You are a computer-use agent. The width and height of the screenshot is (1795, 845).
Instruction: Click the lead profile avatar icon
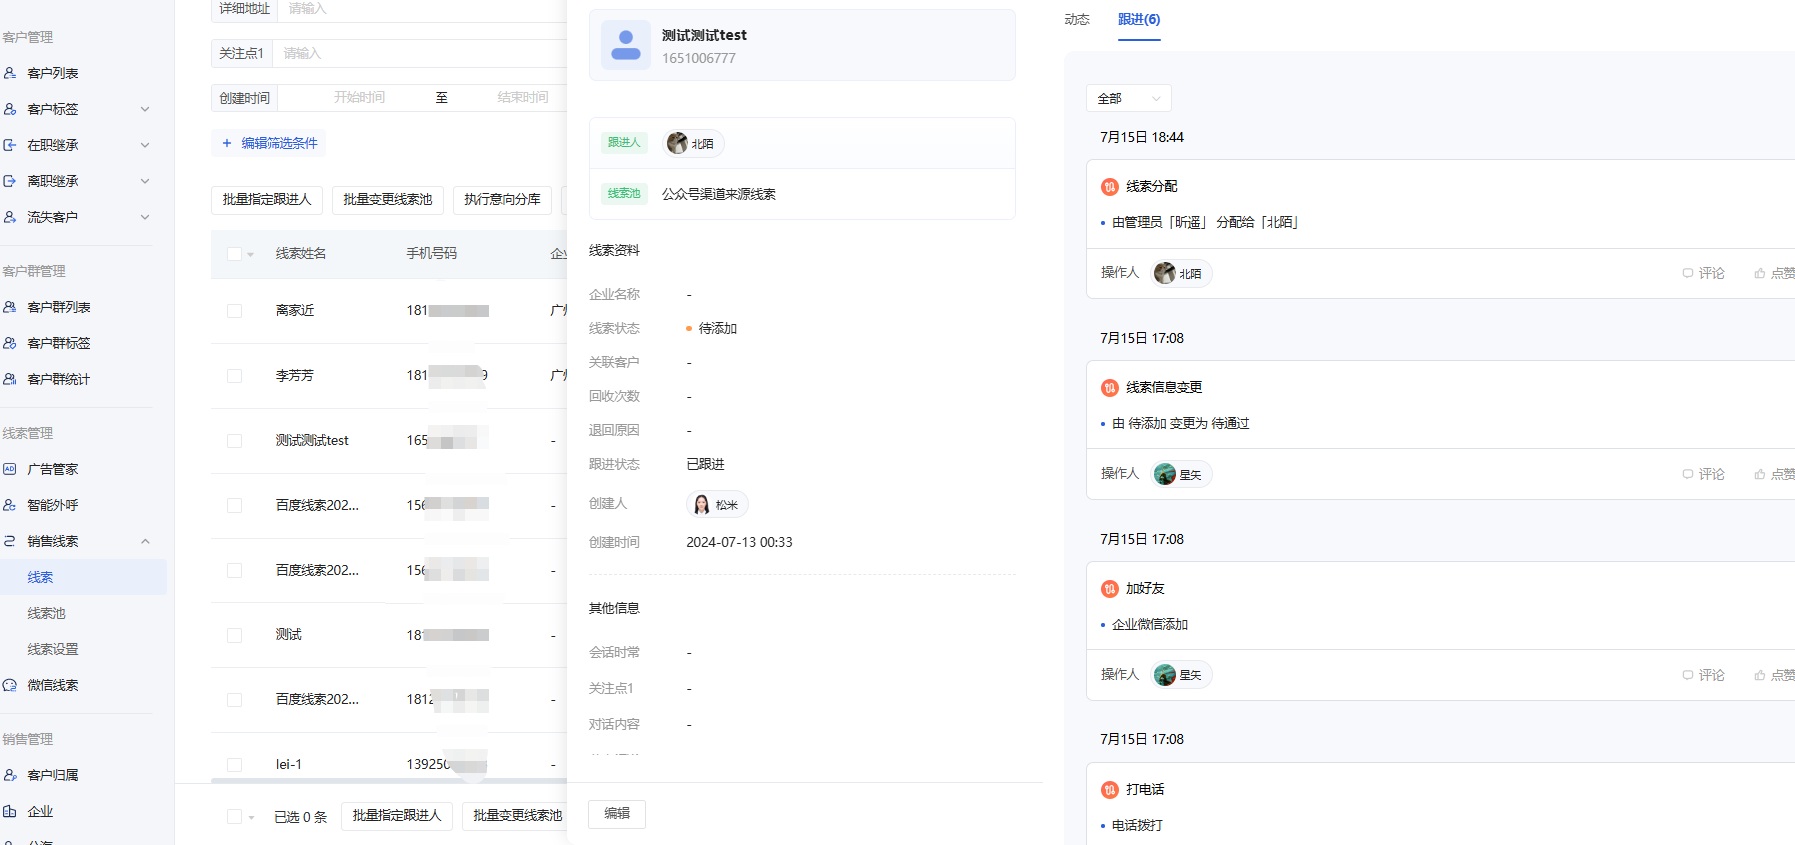tap(626, 45)
